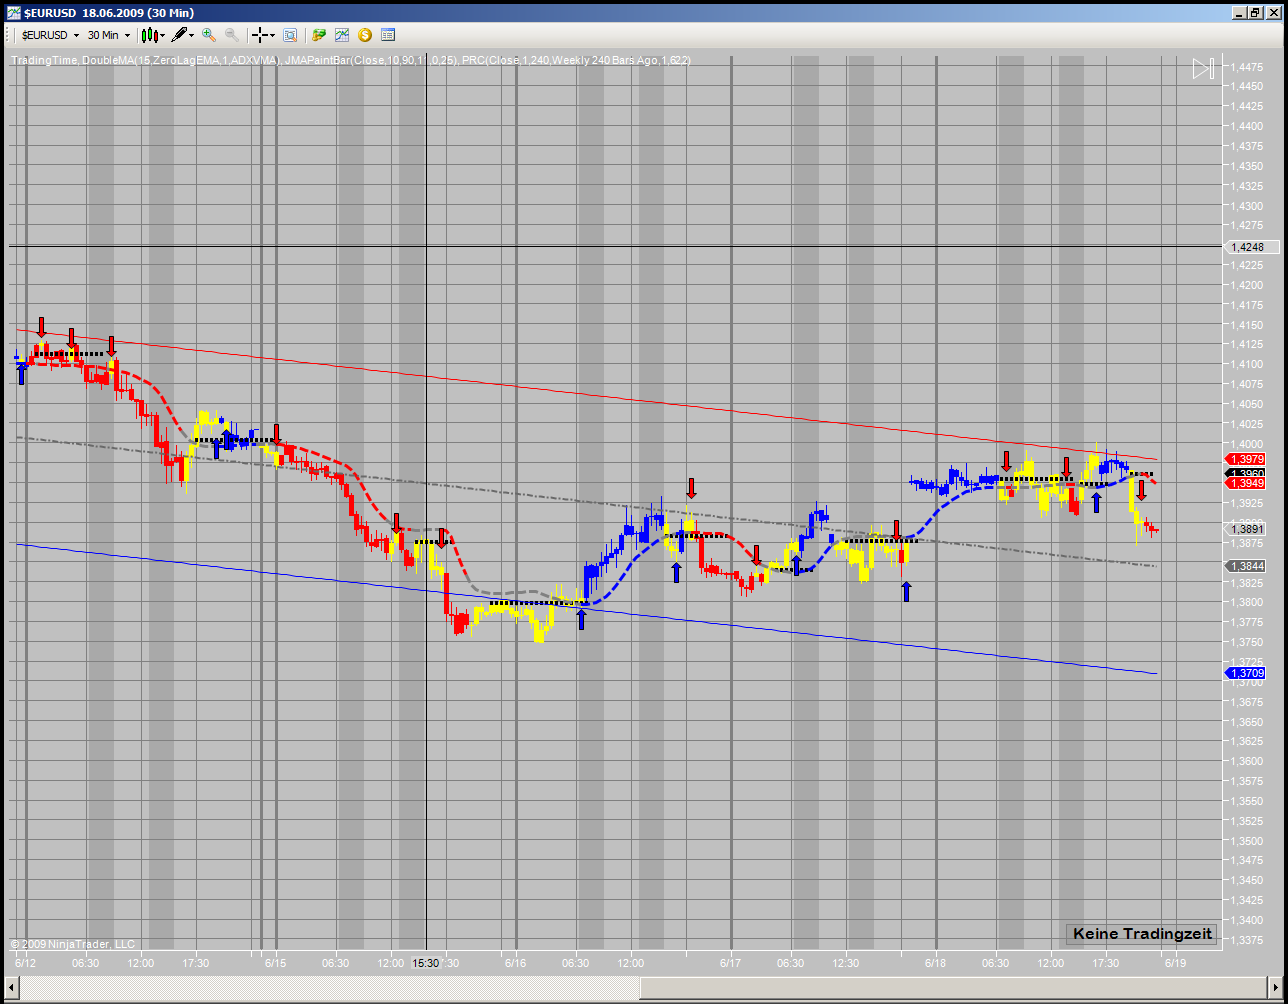
Task: Click the horizontal scrollbar left arrow
Action: click(x=11, y=988)
